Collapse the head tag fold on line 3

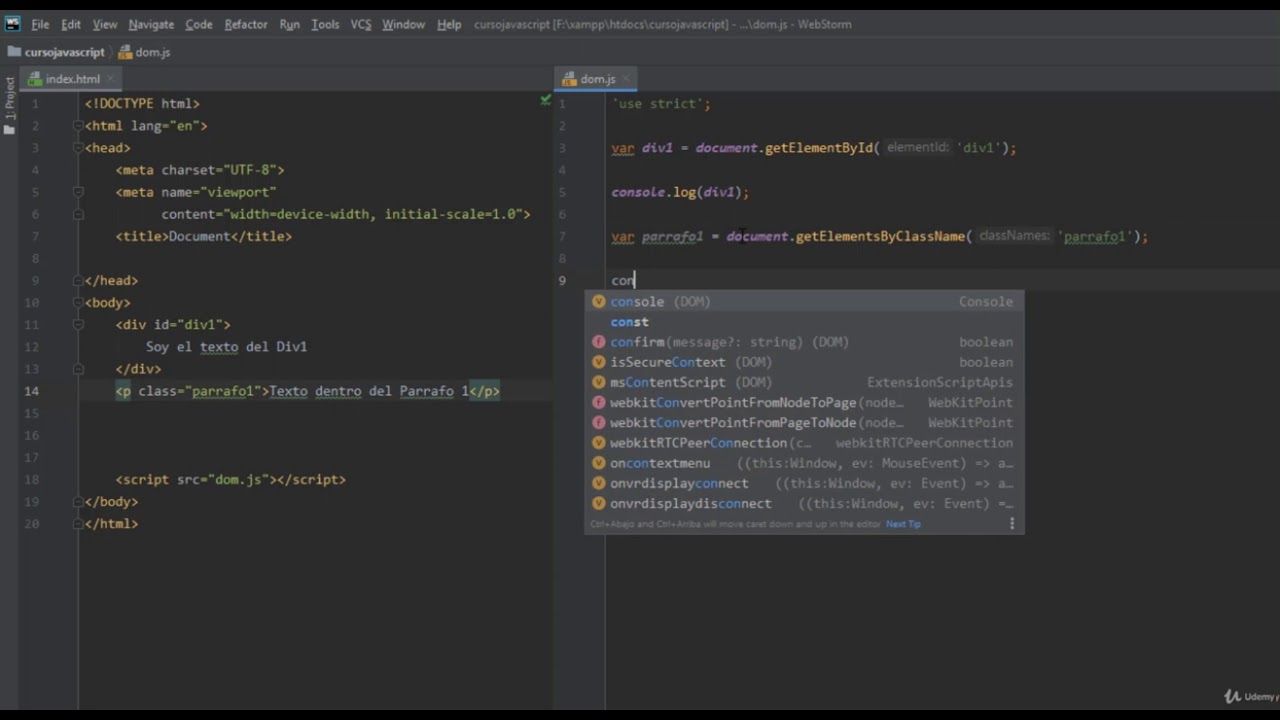(x=77, y=148)
